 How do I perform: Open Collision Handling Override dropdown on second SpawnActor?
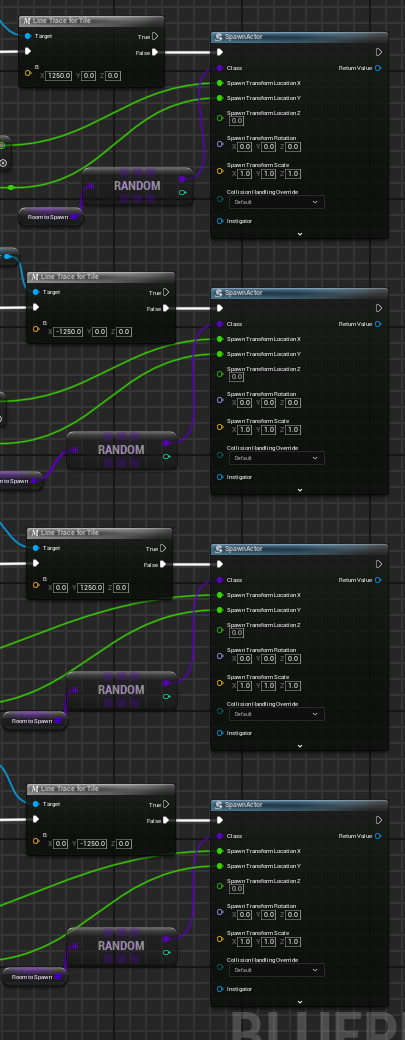[x=277, y=458]
